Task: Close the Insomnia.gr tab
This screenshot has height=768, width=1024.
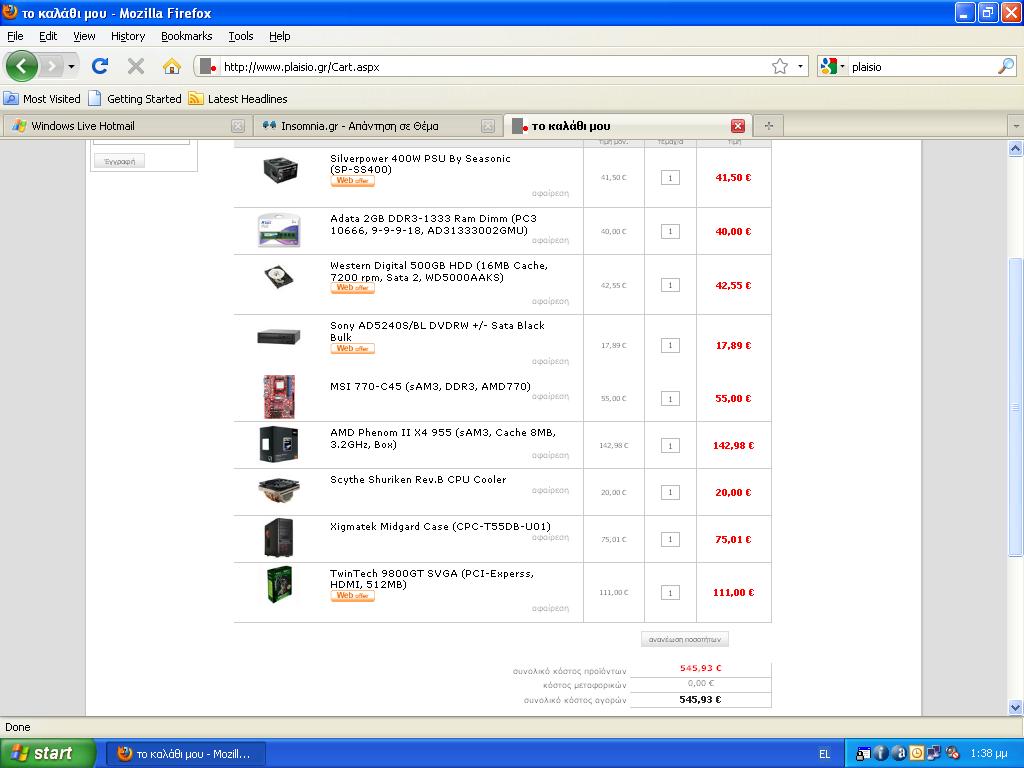Action: (487, 126)
